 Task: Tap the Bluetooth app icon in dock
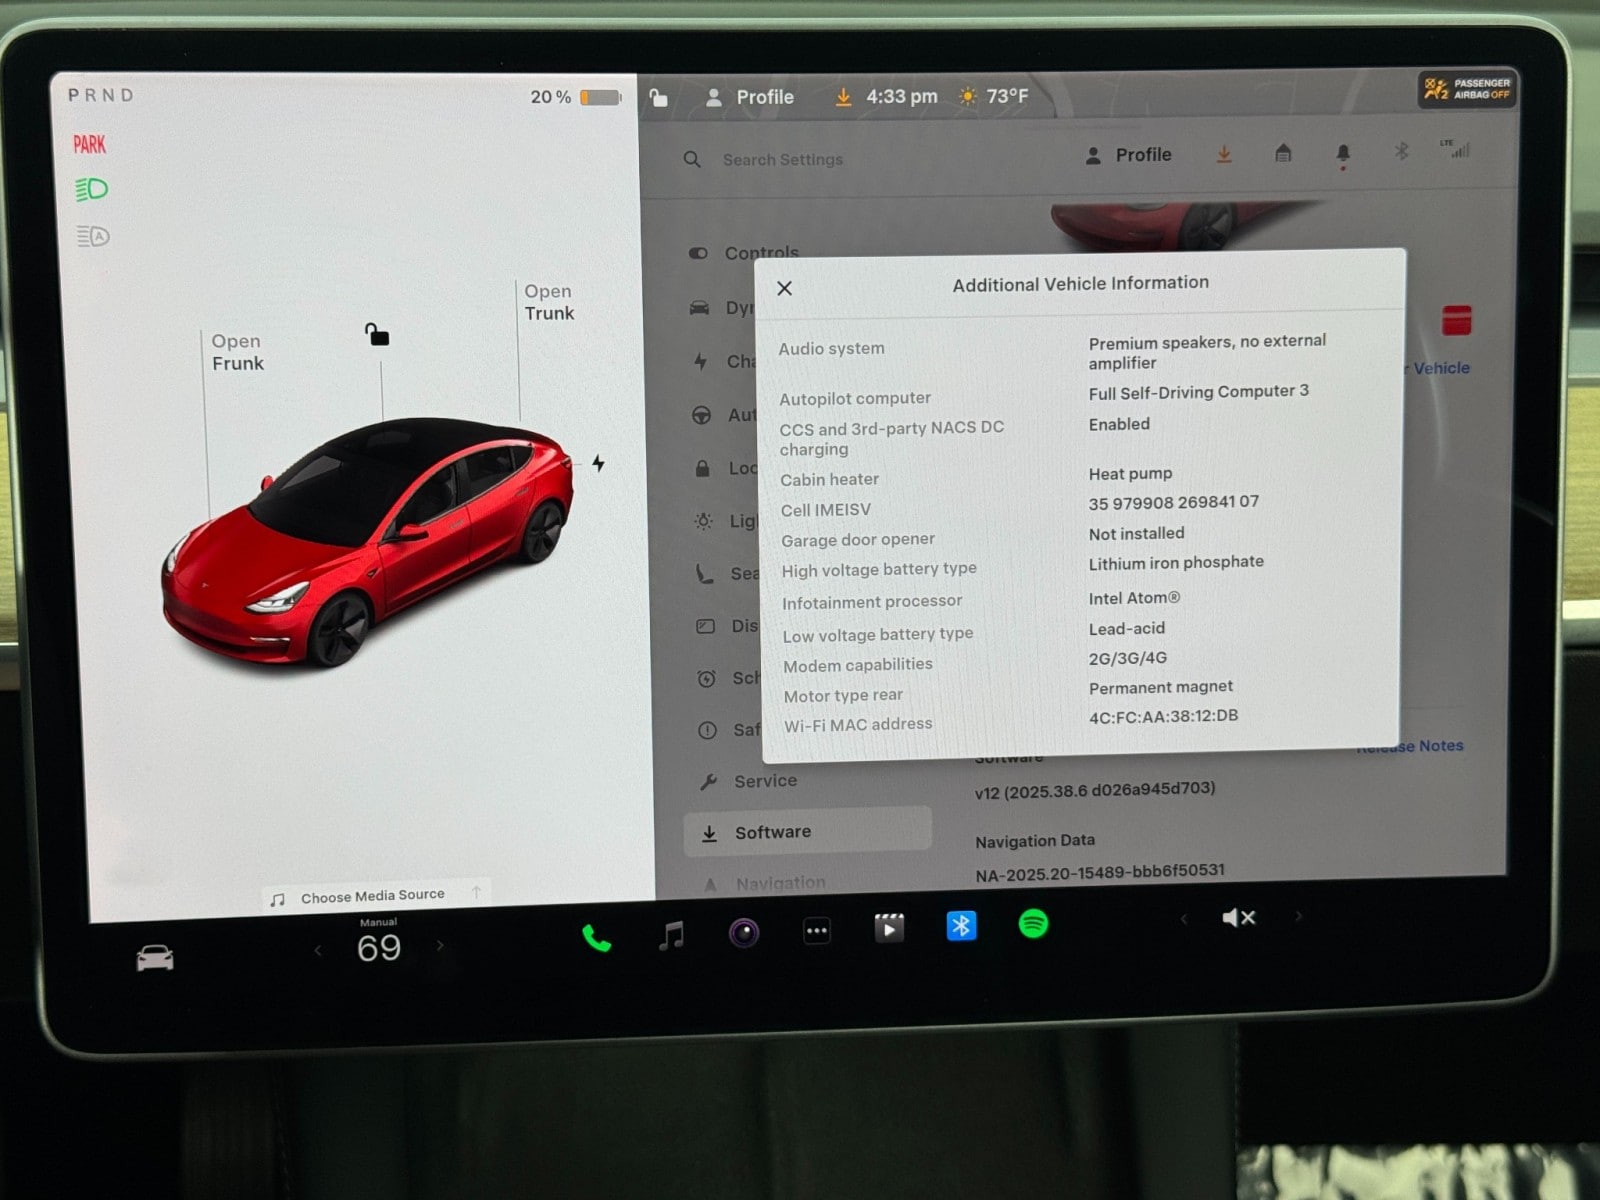[x=961, y=926]
